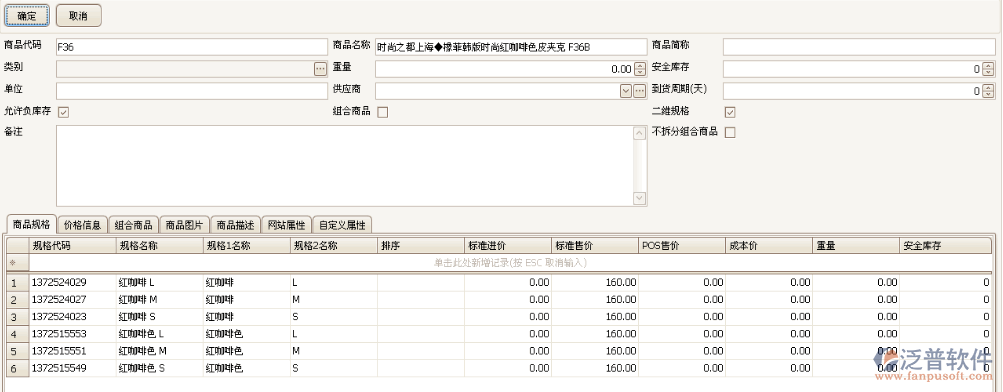
Task: Check the 不拆分组合商品 checkbox
Action: tap(730, 133)
